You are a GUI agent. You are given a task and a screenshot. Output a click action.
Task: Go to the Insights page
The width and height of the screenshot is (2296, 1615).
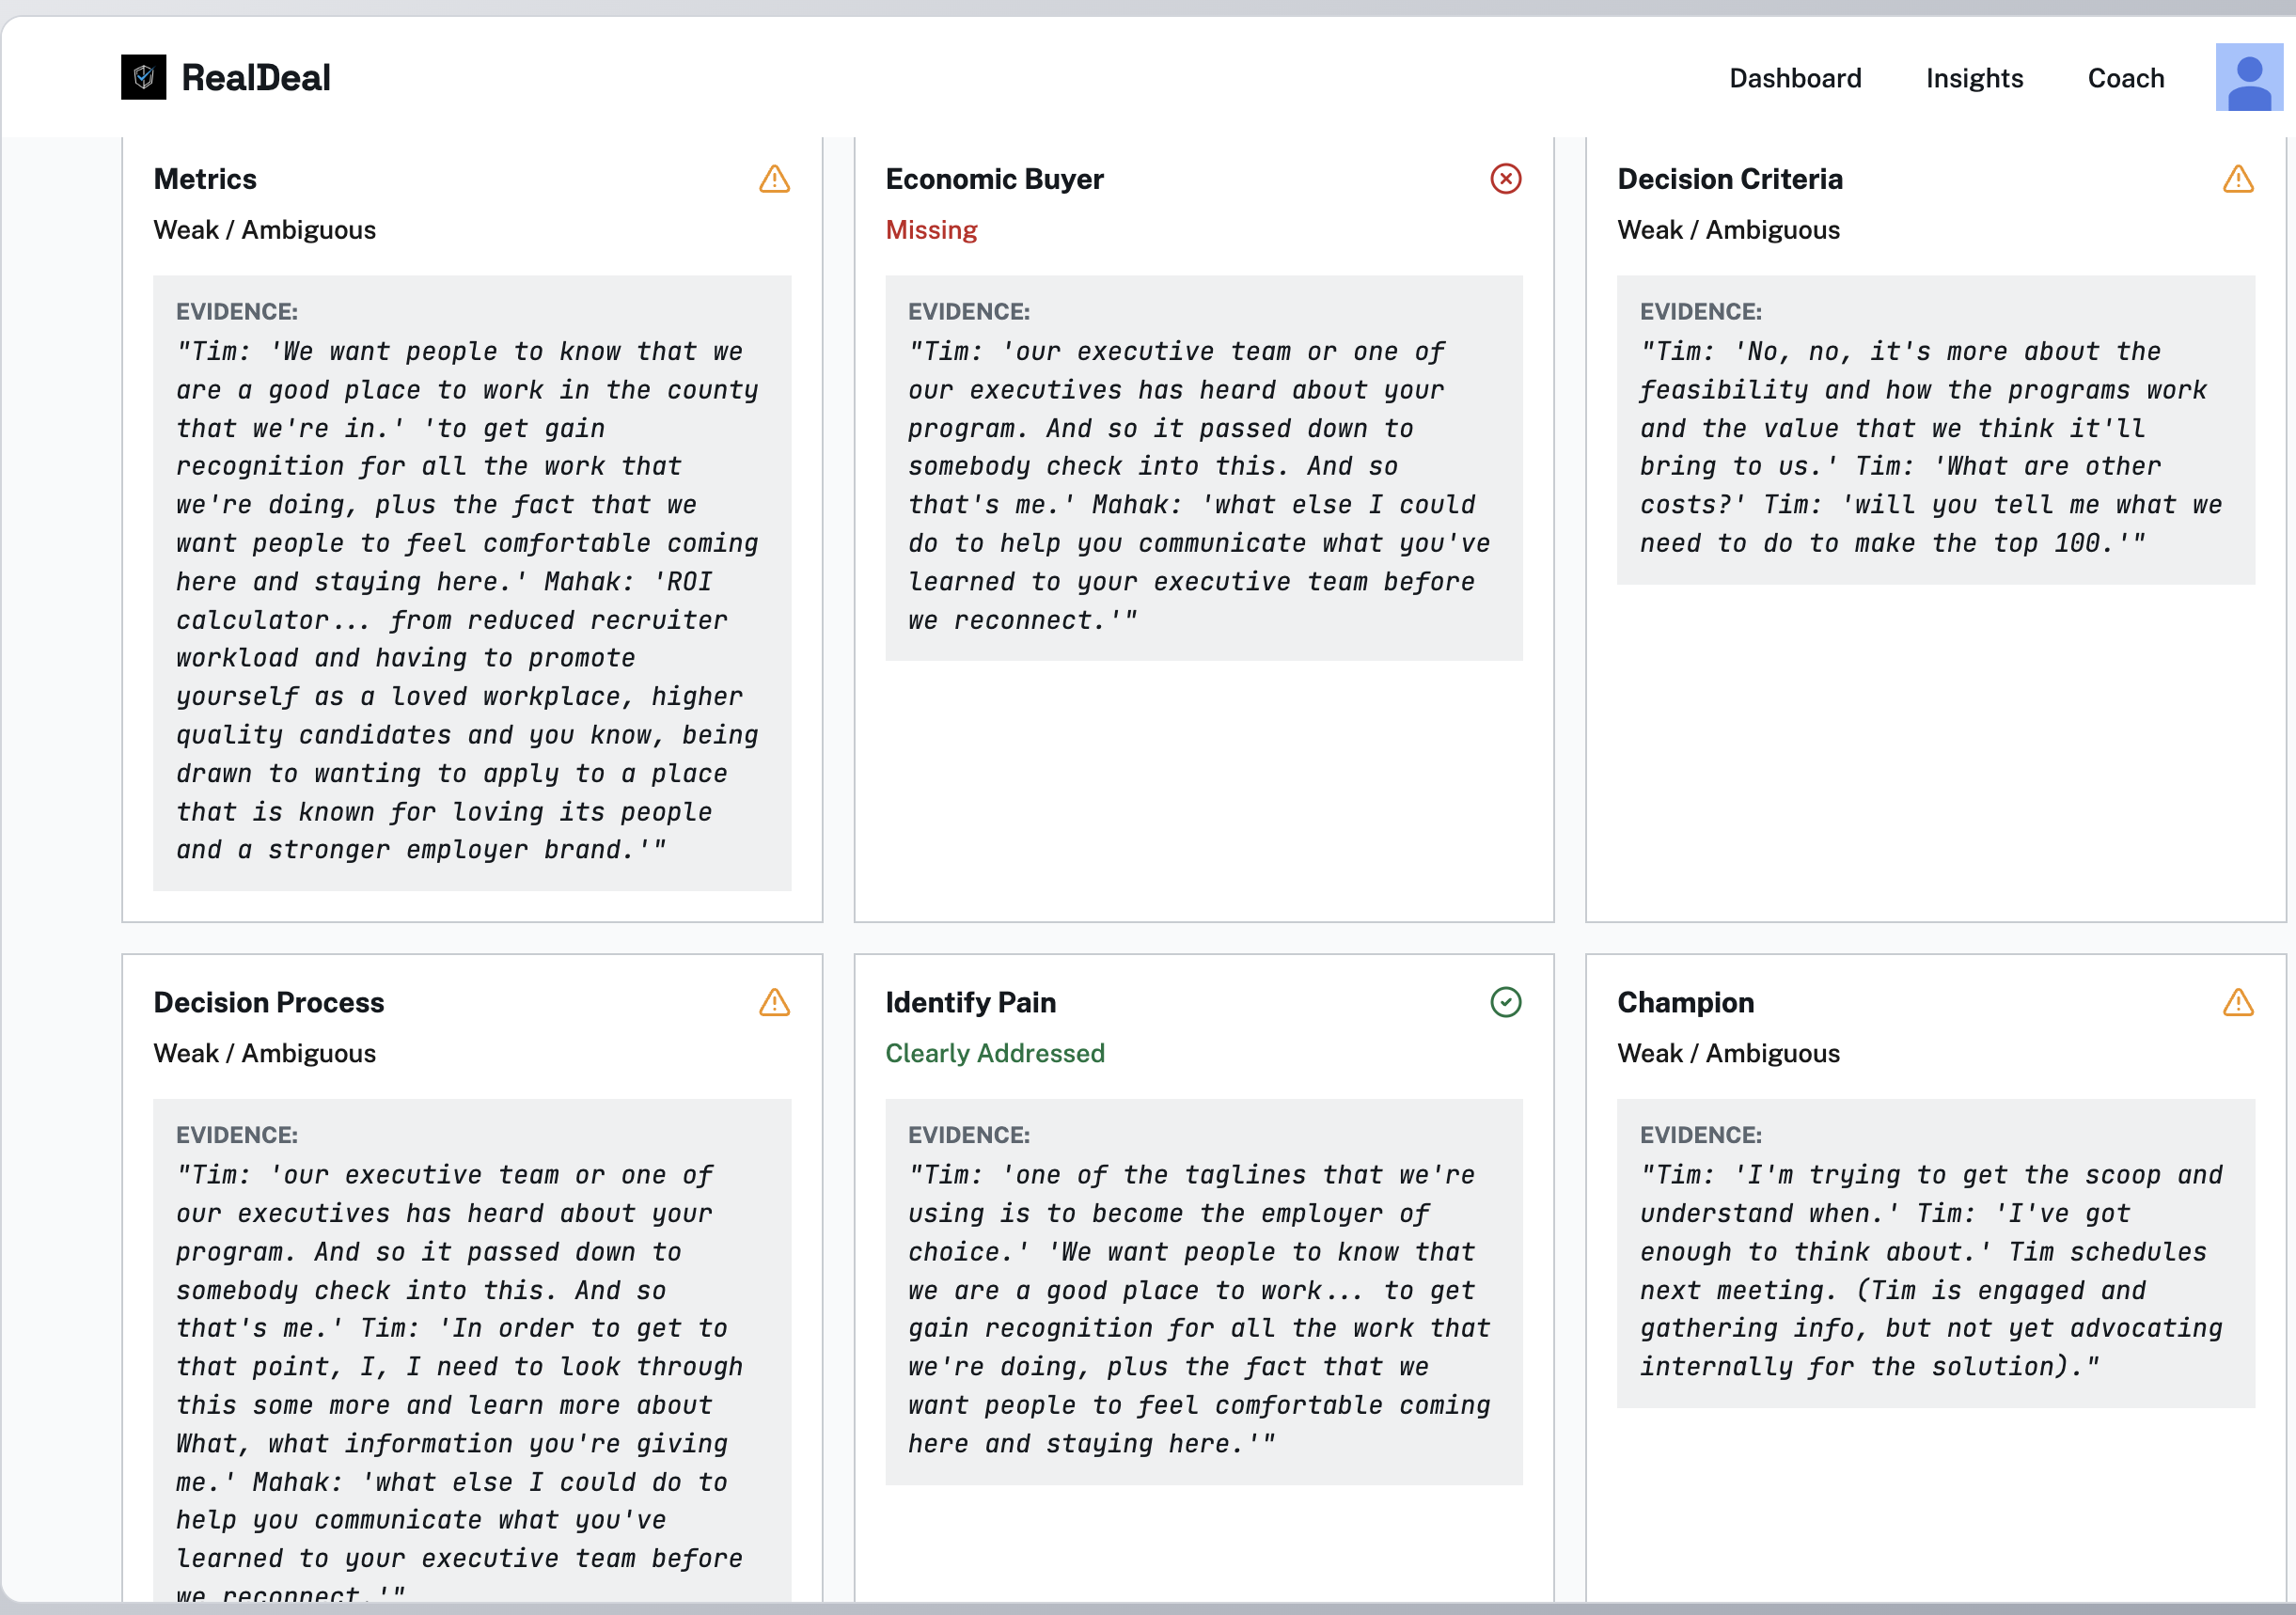click(1974, 78)
